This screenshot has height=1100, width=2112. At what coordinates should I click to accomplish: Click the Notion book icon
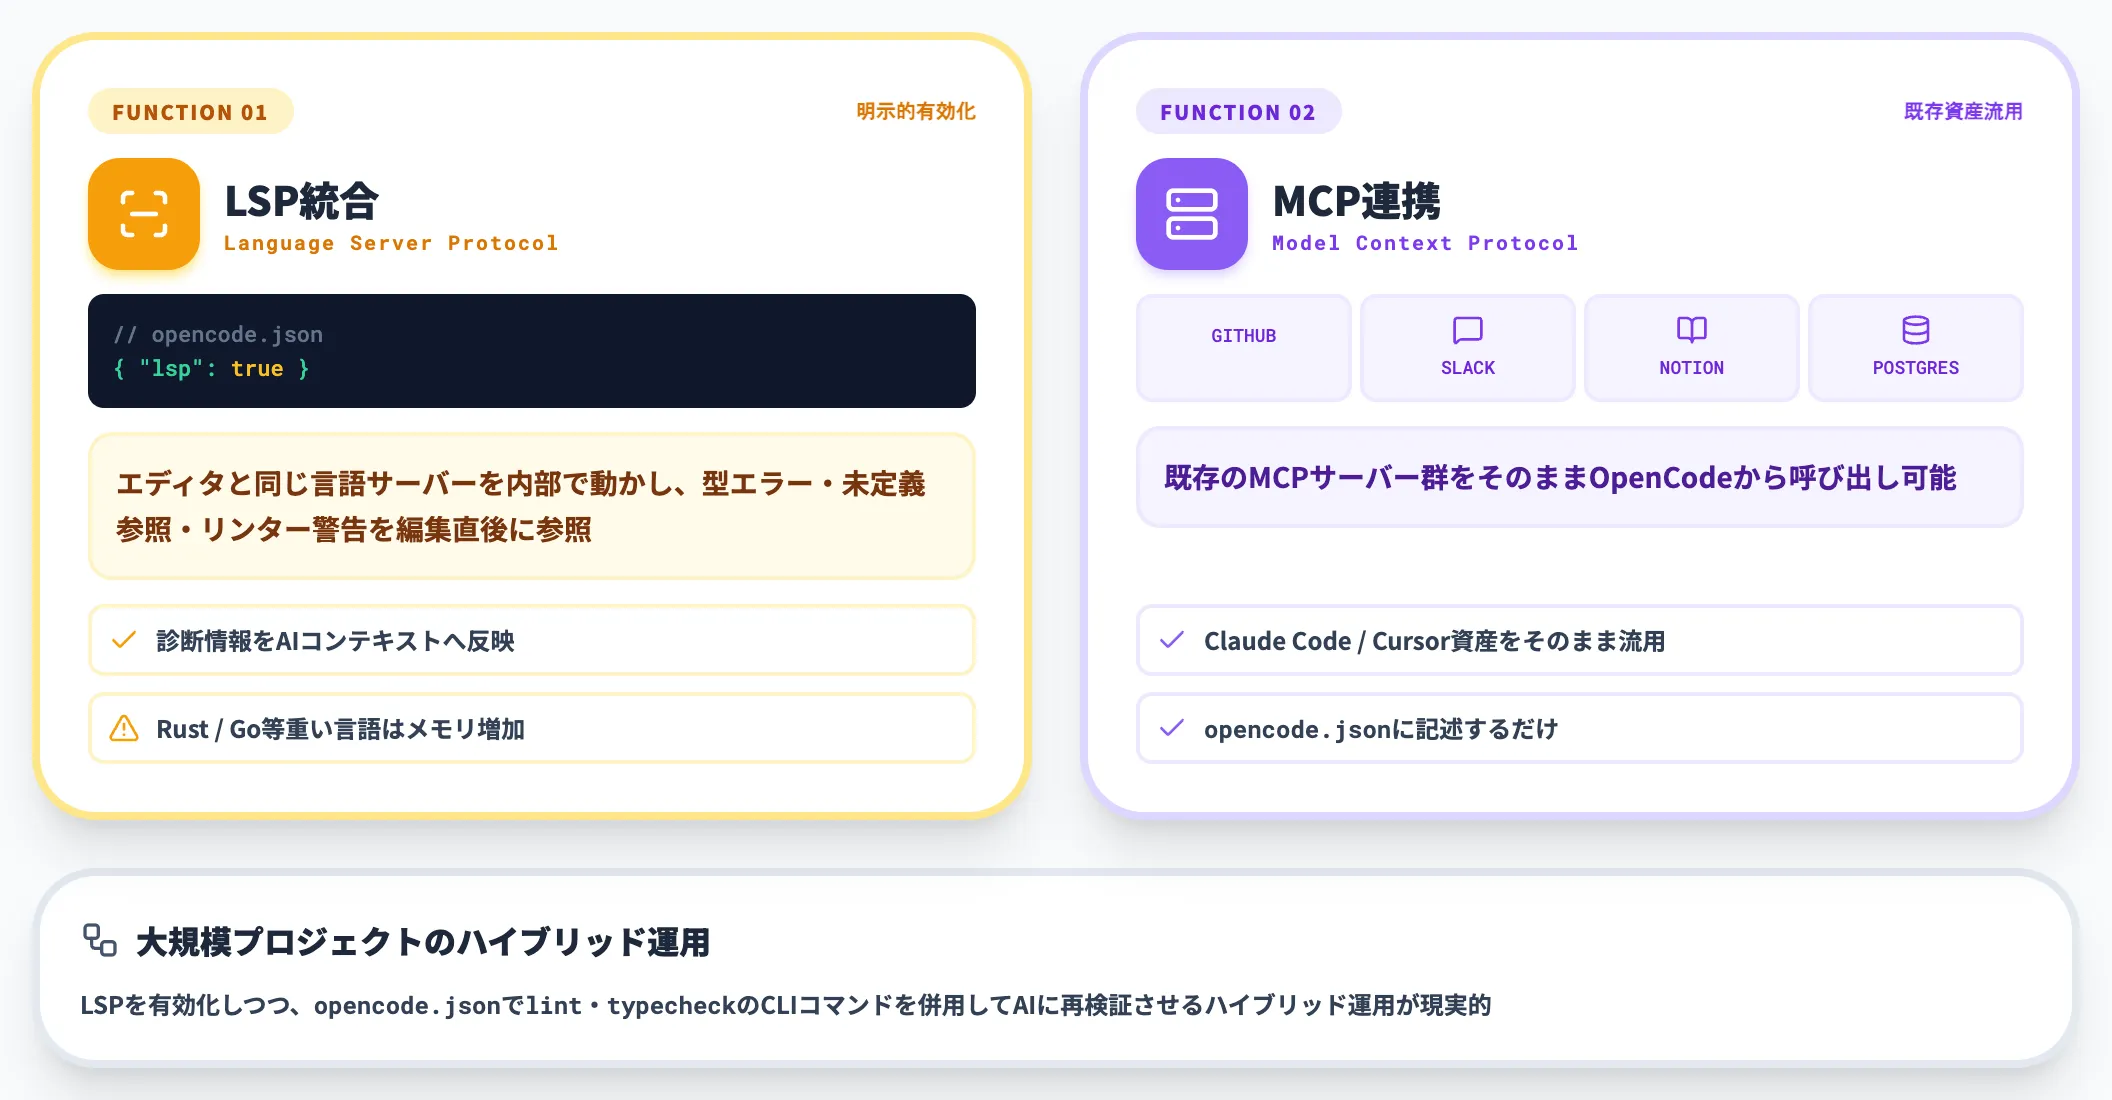[1692, 330]
